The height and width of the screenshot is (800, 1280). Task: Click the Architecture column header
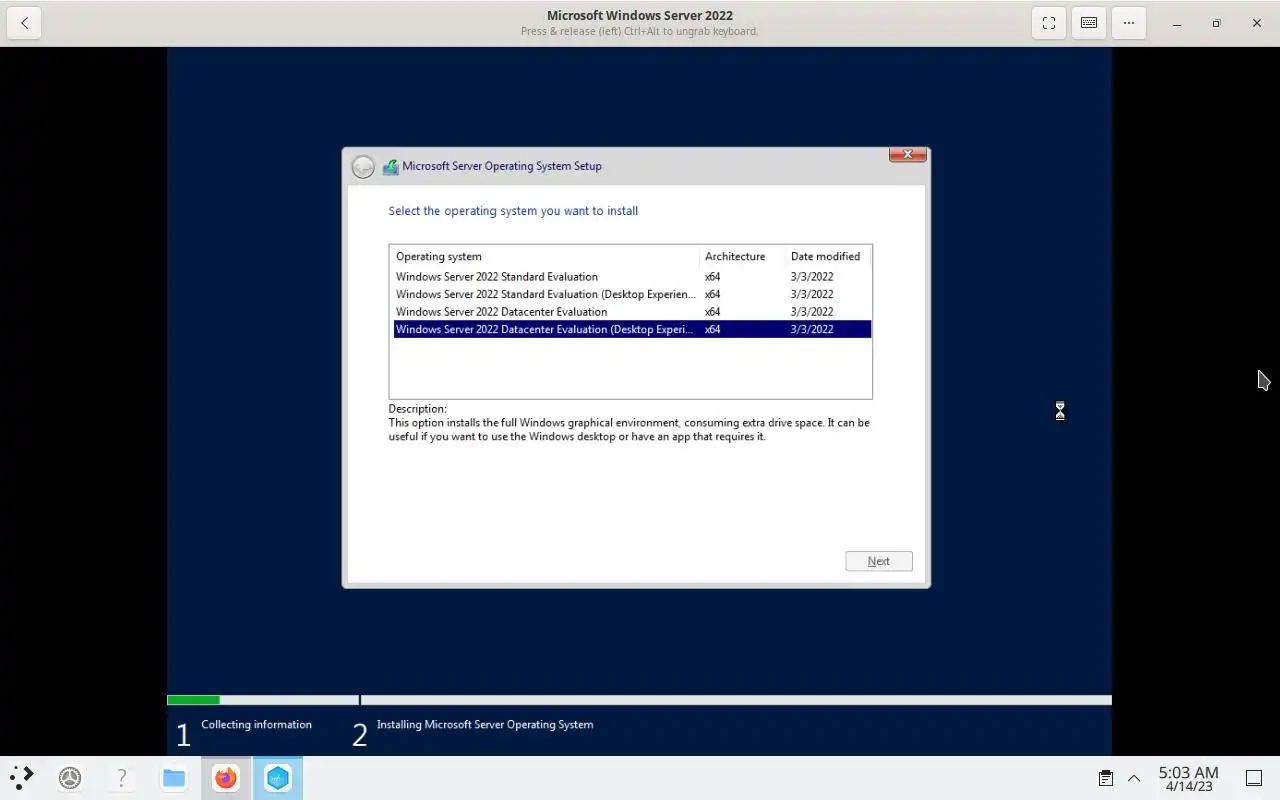click(x=742, y=256)
